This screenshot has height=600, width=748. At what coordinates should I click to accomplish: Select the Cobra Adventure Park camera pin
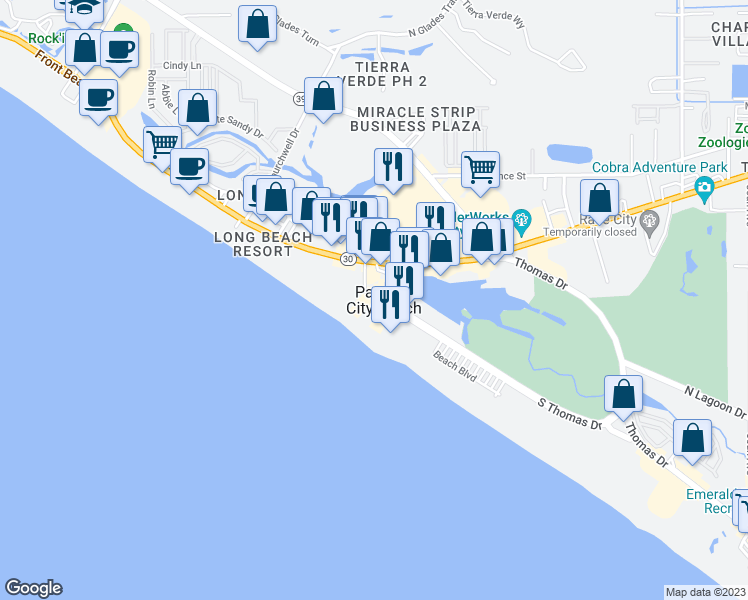704,189
